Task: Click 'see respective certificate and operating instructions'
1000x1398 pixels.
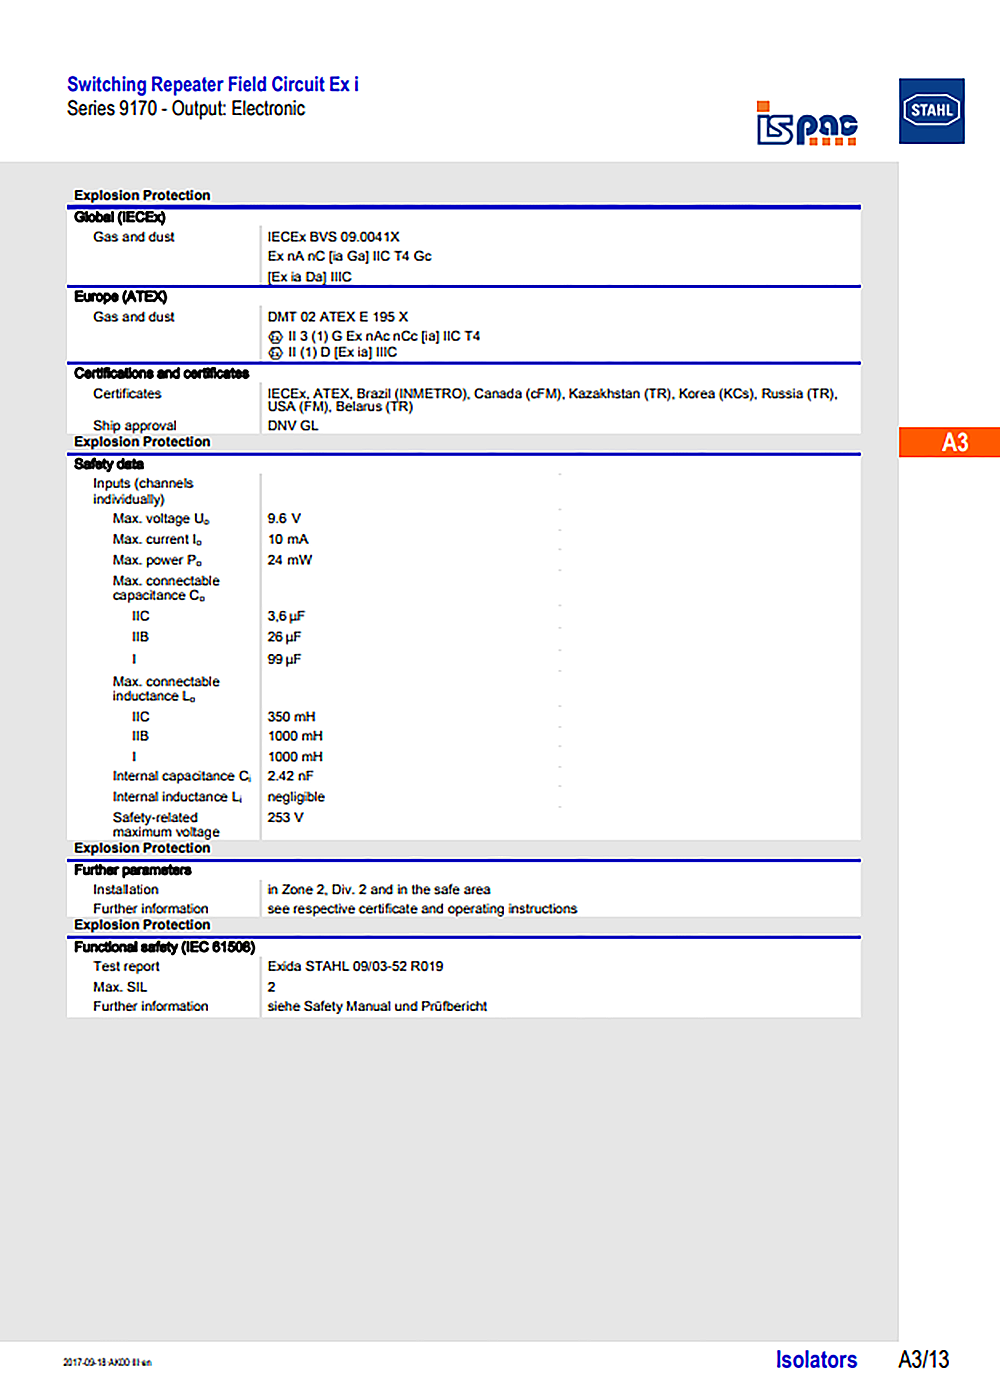Action: point(422,909)
